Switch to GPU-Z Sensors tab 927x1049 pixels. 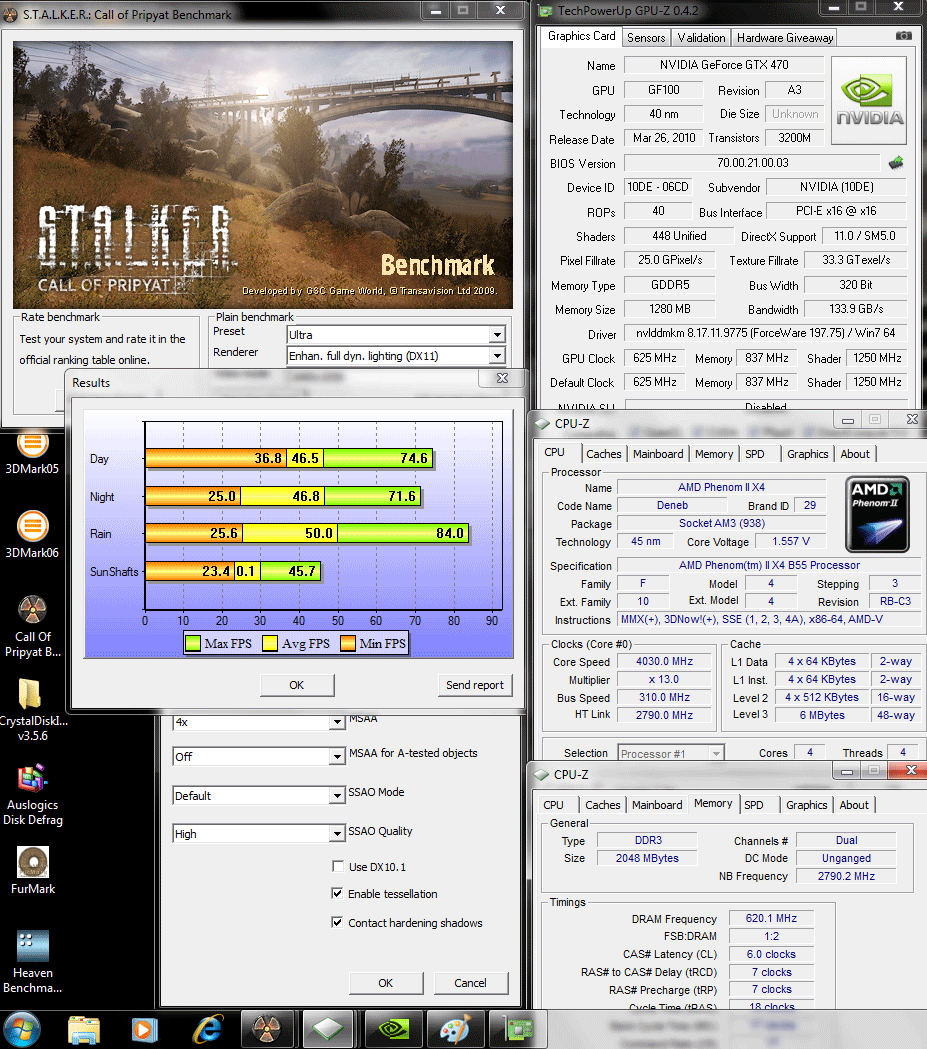[x=646, y=38]
